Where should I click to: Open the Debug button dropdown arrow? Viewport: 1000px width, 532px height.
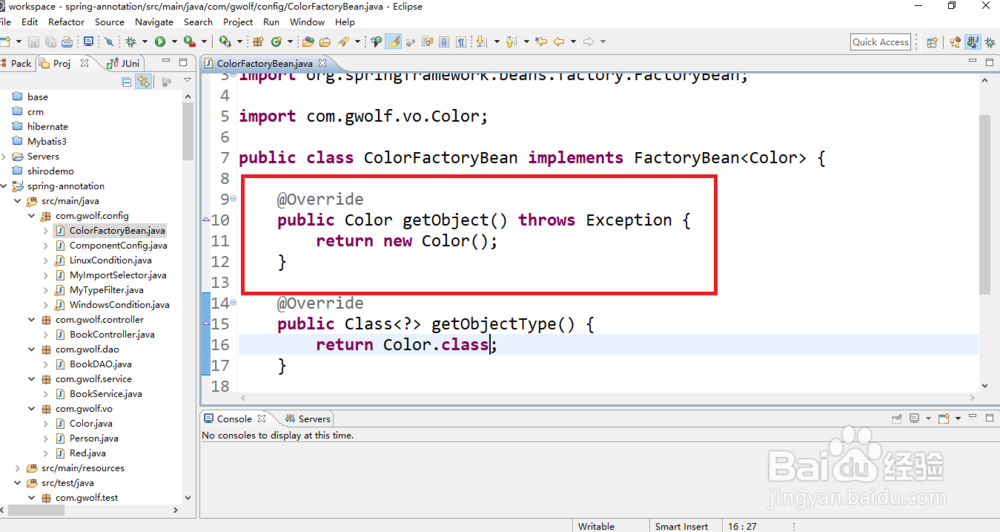(145, 41)
